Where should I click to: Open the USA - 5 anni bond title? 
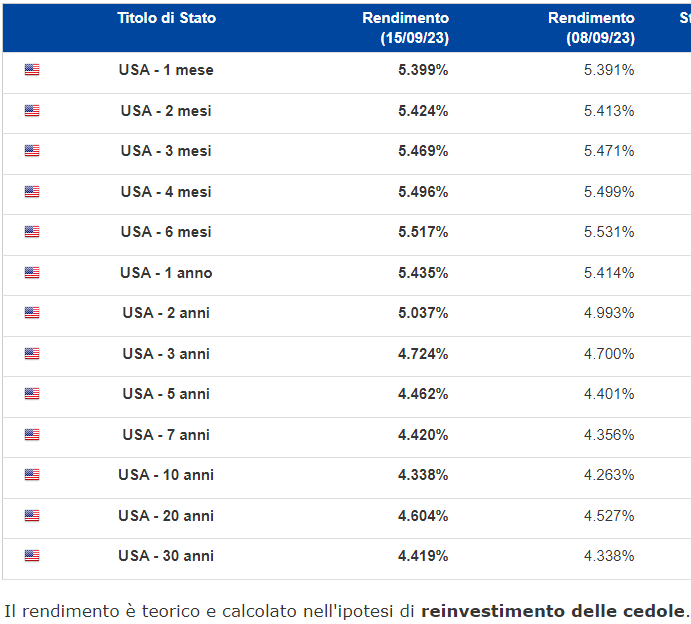pos(166,394)
